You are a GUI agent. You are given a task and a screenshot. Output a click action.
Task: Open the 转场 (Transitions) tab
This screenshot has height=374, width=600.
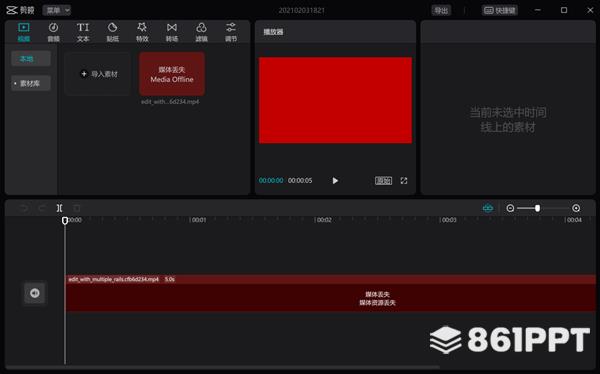point(172,32)
